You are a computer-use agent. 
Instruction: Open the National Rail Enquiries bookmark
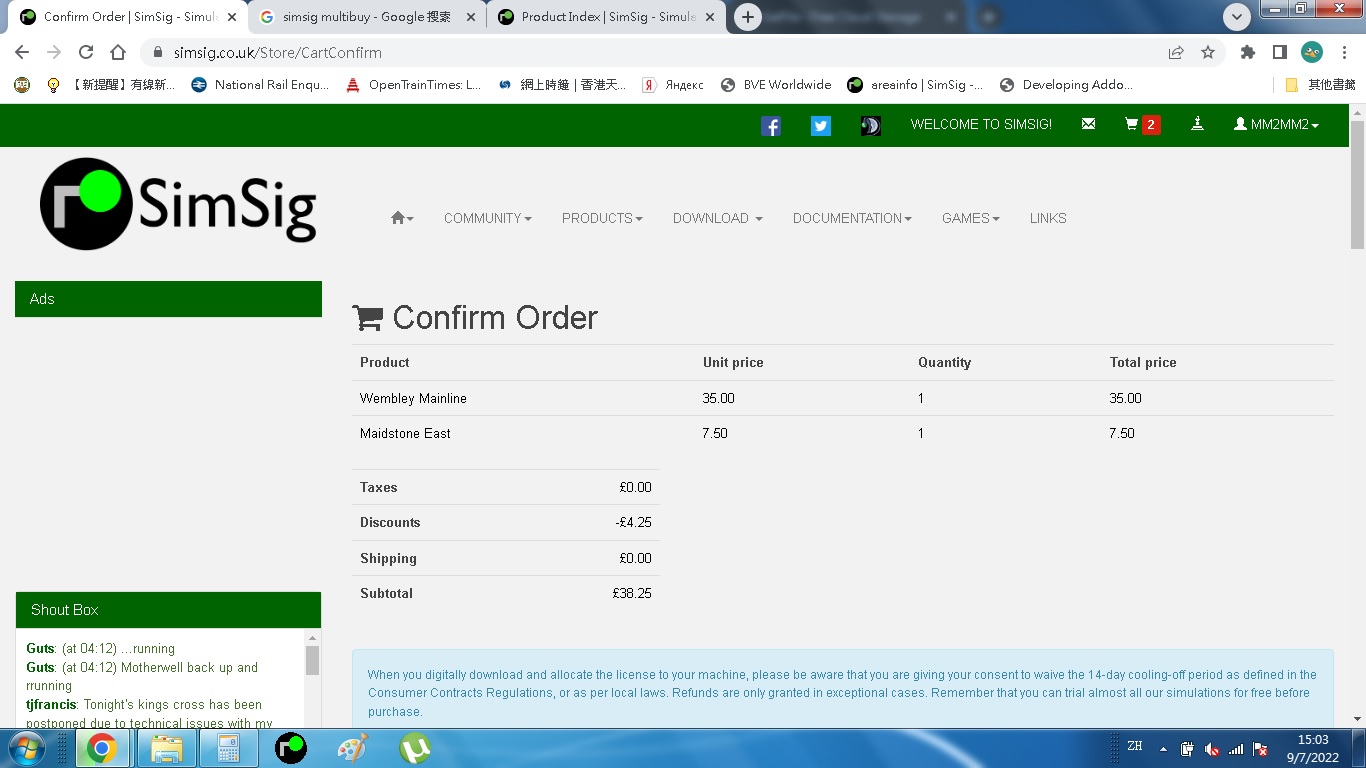tap(260, 85)
